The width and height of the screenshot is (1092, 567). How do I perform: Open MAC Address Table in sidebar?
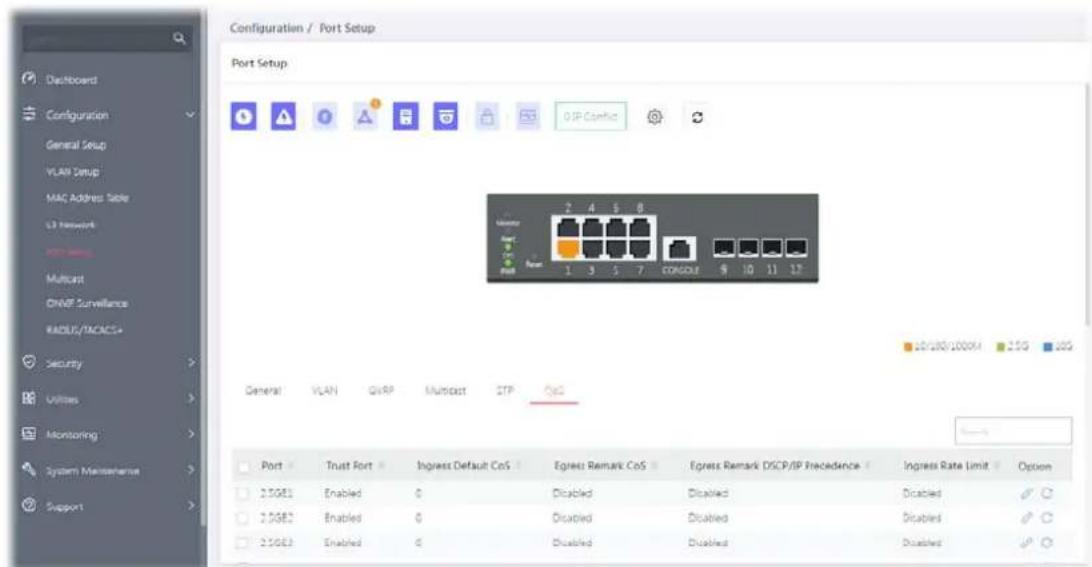point(87,198)
